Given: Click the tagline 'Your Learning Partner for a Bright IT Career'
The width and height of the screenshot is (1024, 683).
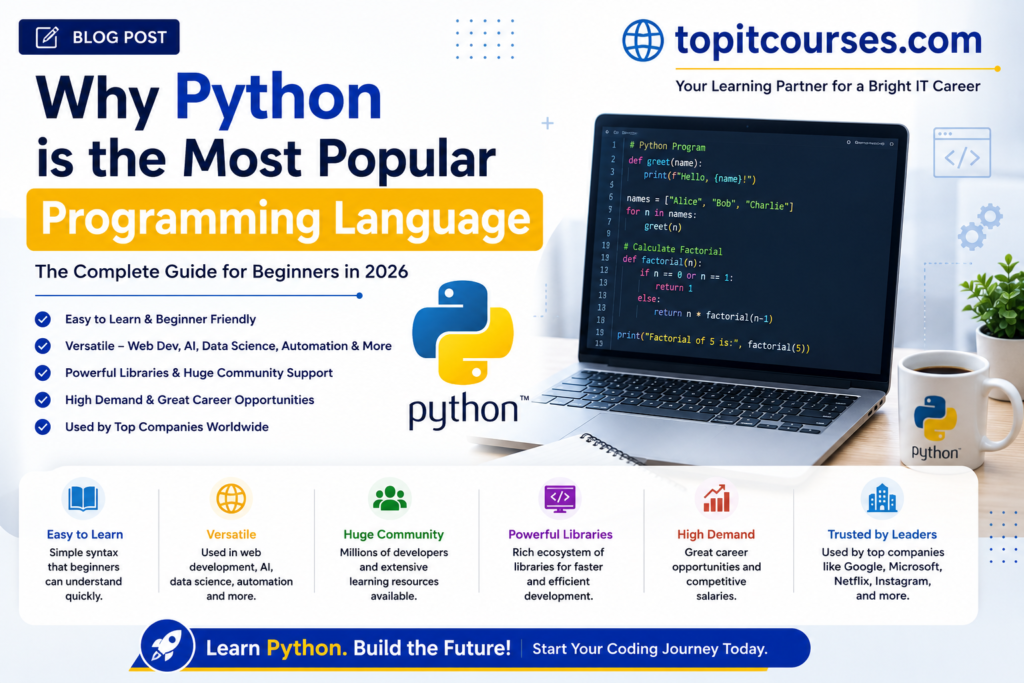Looking at the screenshot, I should 827,86.
